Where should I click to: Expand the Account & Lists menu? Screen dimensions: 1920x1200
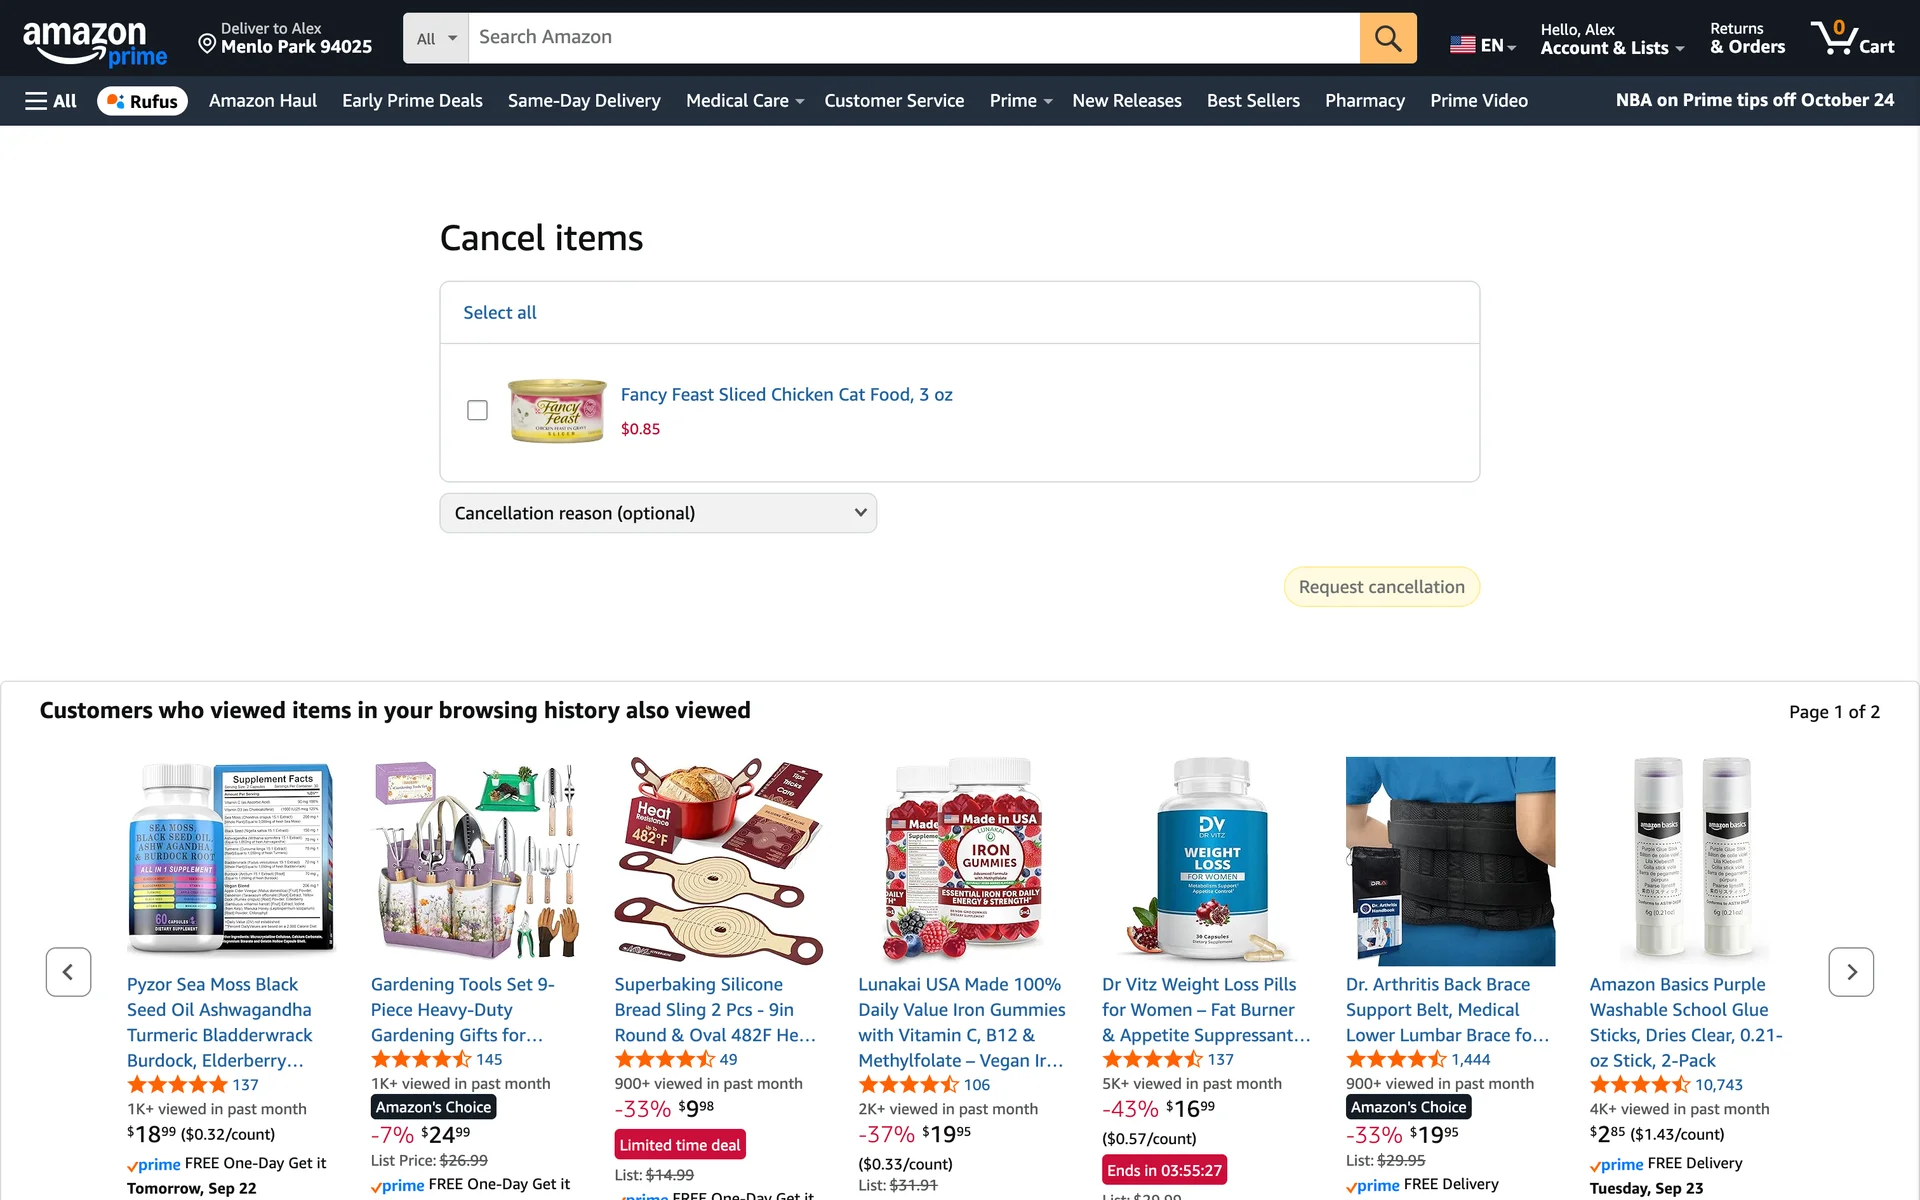coord(1612,39)
